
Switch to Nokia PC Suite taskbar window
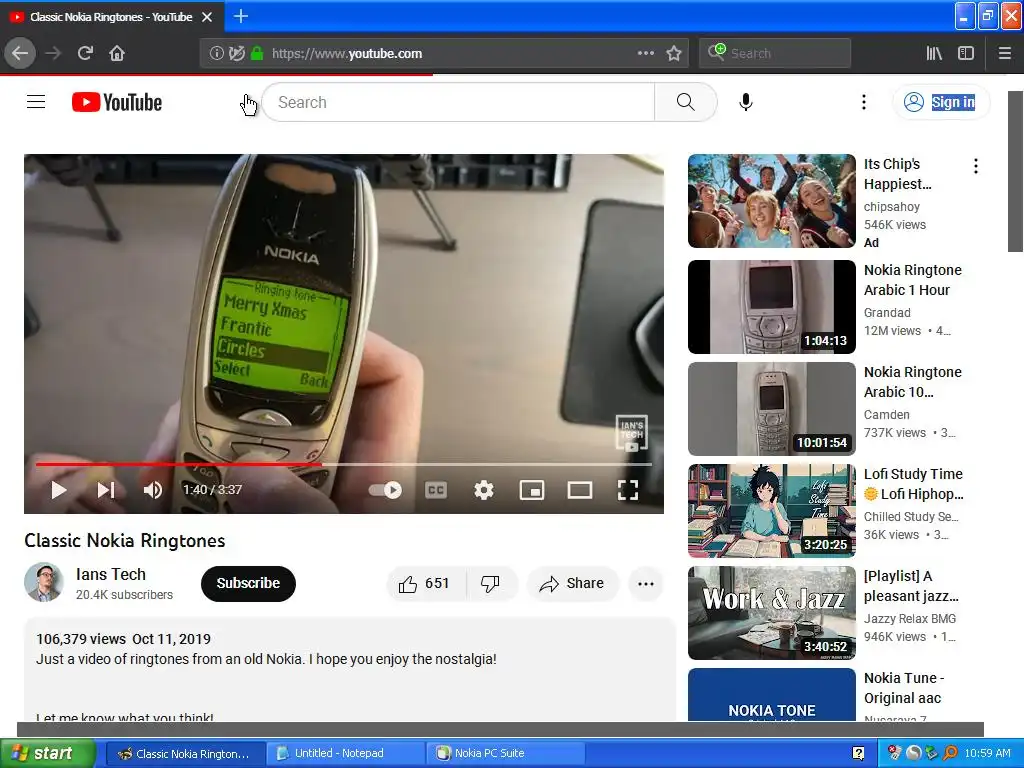point(506,753)
